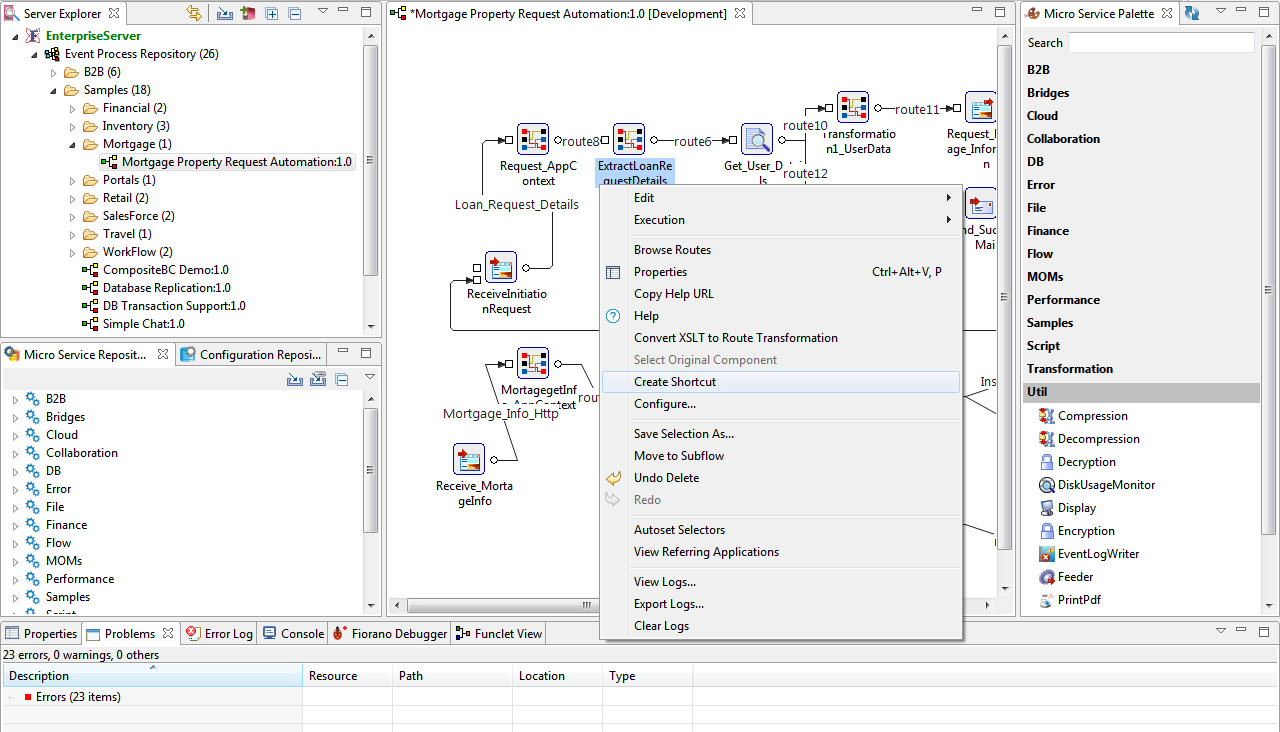Open the Finance category in the palette
Screen dimensions: 1280x732
point(1141,231)
